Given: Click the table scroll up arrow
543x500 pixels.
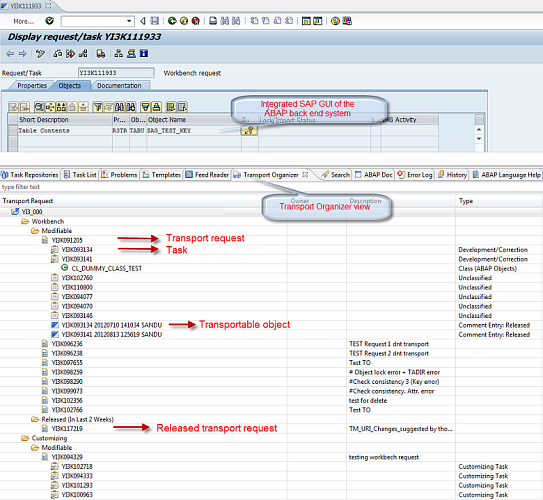Looking at the screenshot, I should pos(479,130).
